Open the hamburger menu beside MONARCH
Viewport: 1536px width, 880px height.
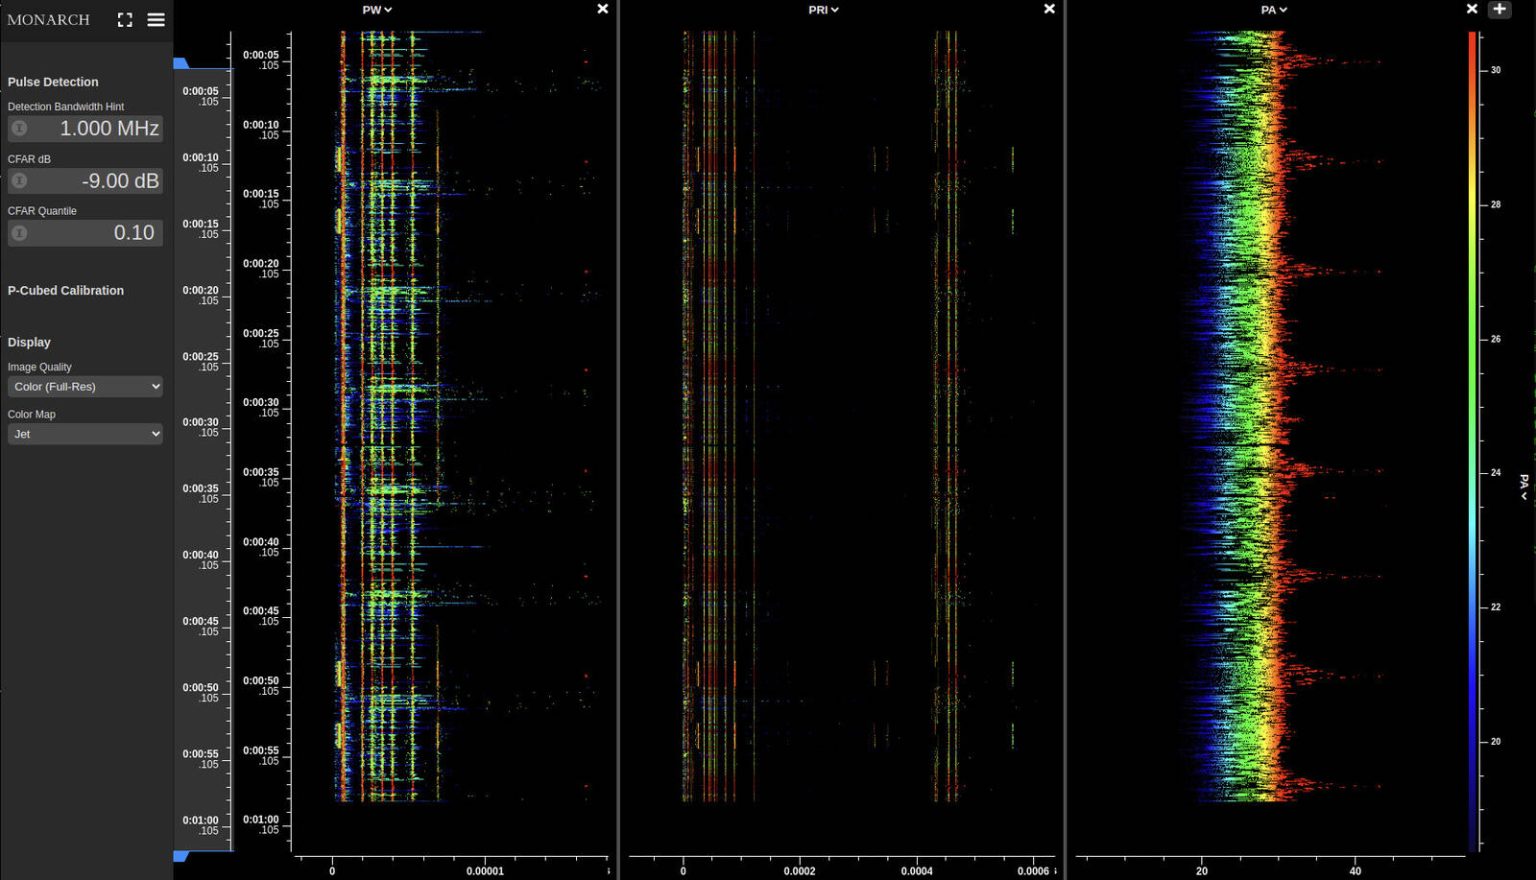tap(156, 18)
